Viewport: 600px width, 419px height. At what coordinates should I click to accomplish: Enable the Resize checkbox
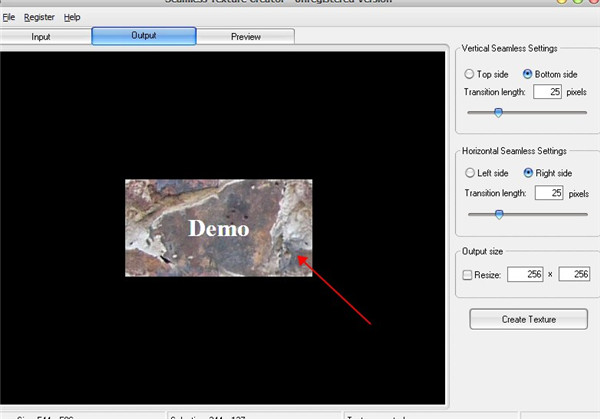[x=467, y=275]
